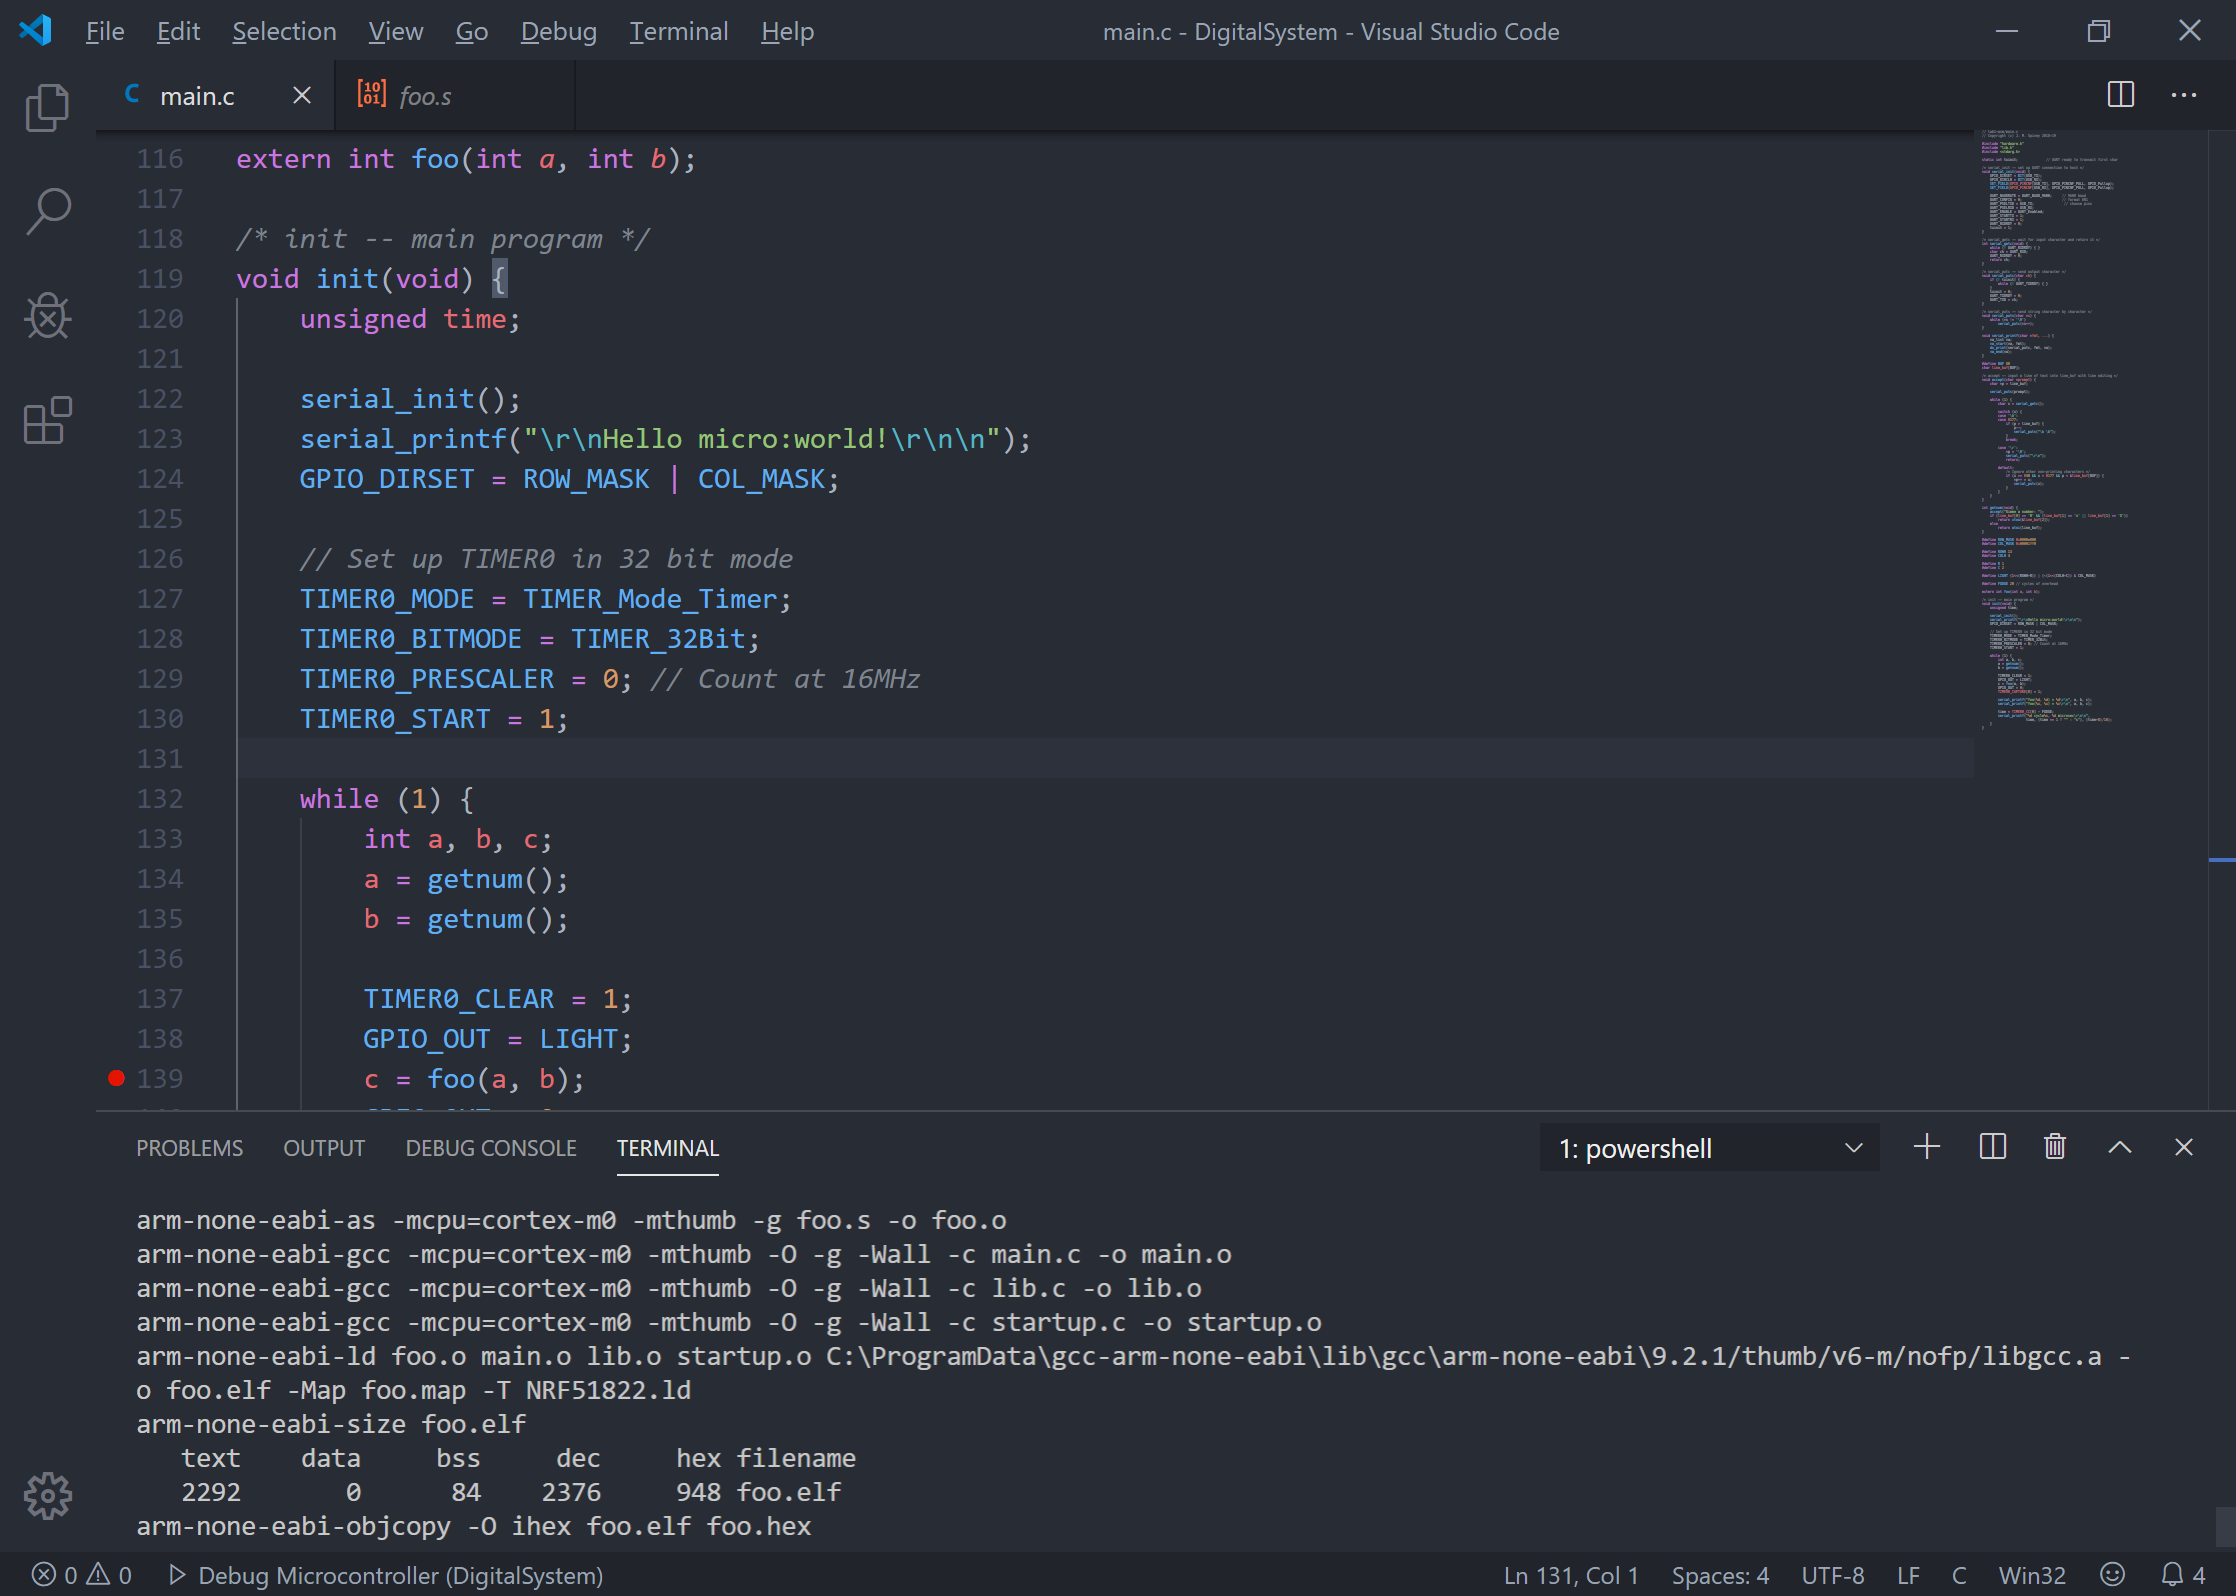Close the terminal panel
Screen dimensions: 2236x1596
click(2184, 1147)
